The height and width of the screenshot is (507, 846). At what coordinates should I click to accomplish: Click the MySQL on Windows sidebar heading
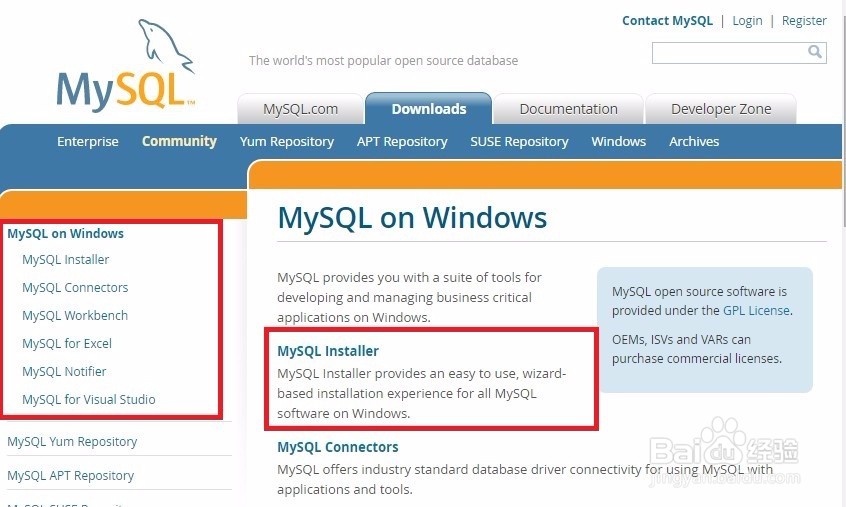pos(65,234)
